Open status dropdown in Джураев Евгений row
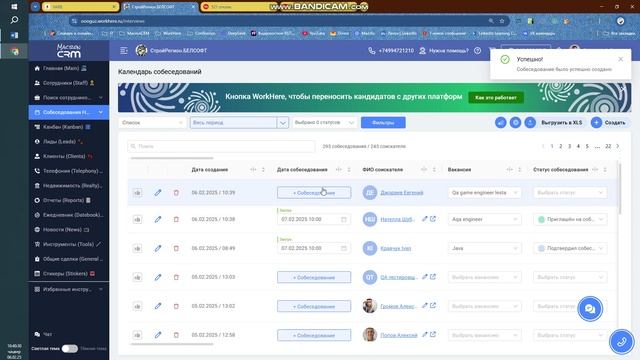The image size is (640, 360). (x=570, y=193)
